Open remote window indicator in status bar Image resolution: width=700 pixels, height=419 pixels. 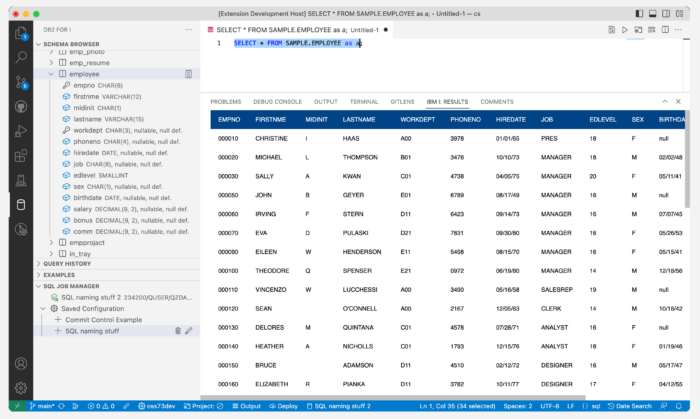pos(17,406)
